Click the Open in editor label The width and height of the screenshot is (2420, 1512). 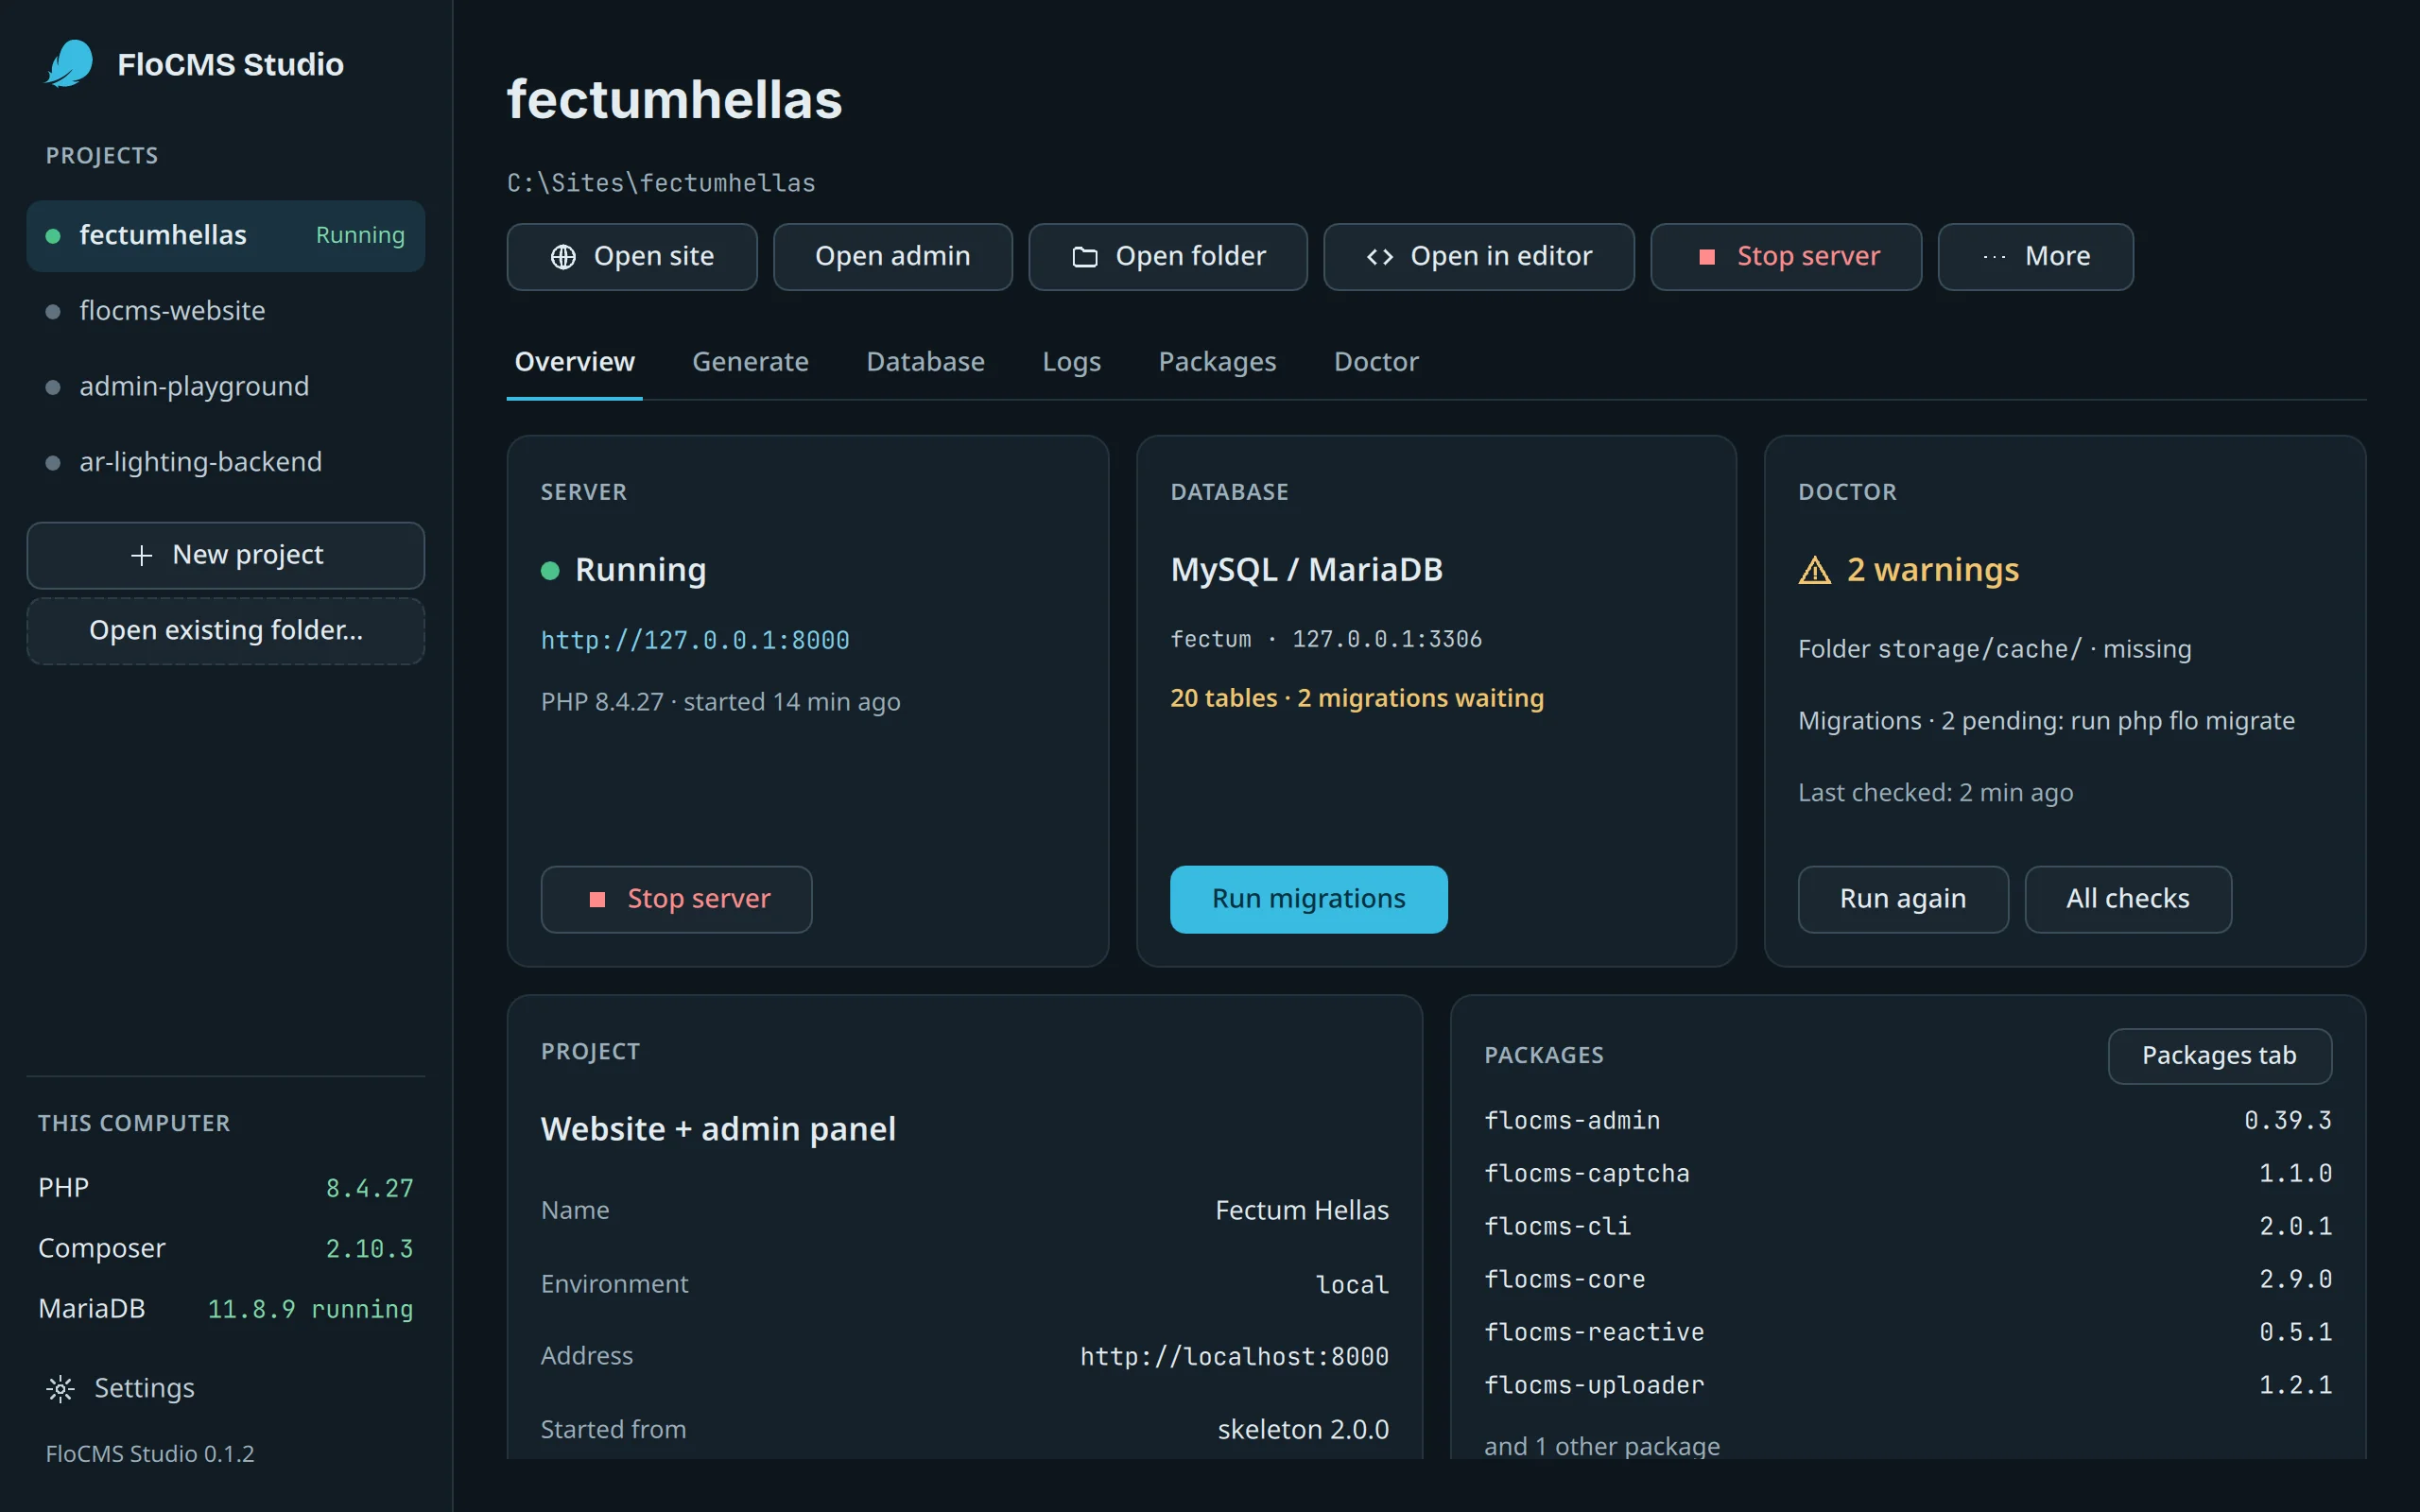(1501, 257)
